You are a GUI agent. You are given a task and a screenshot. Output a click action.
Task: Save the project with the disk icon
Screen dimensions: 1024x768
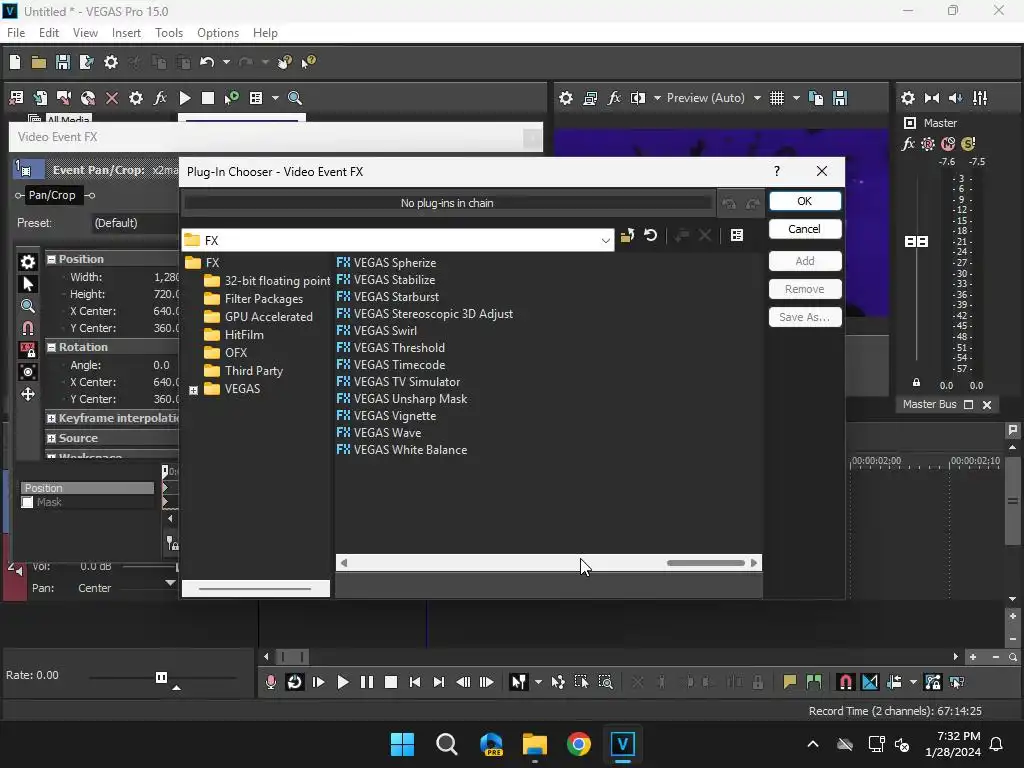63,62
